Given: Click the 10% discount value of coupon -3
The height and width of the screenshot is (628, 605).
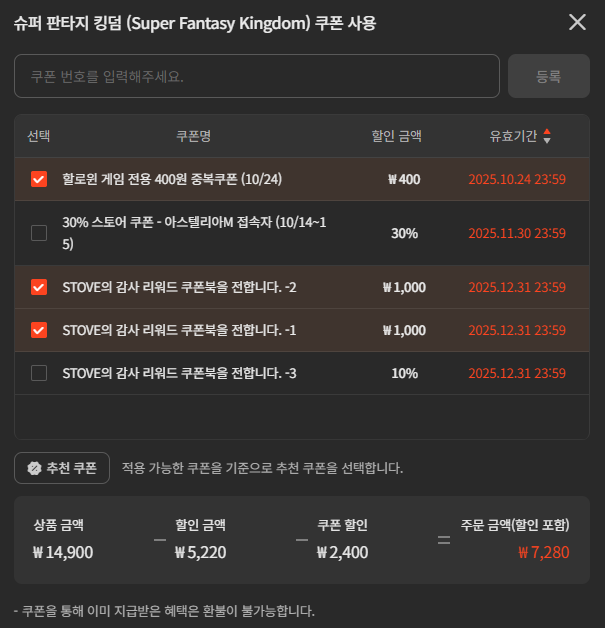Looking at the screenshot, I should pos(404,373).
